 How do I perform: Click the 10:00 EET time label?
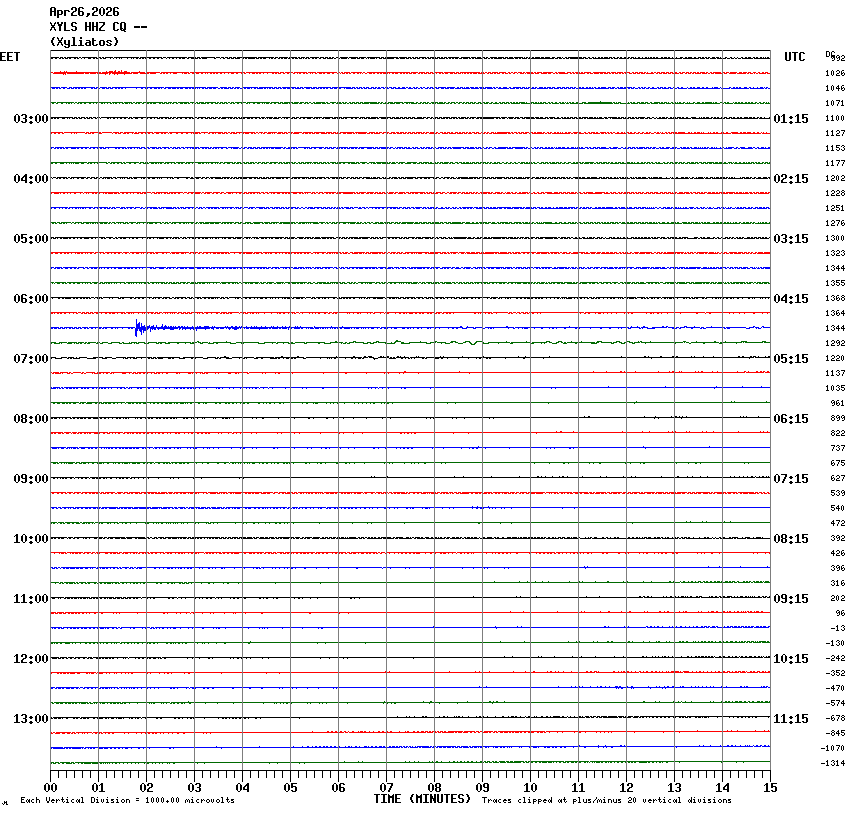[30, 539]
